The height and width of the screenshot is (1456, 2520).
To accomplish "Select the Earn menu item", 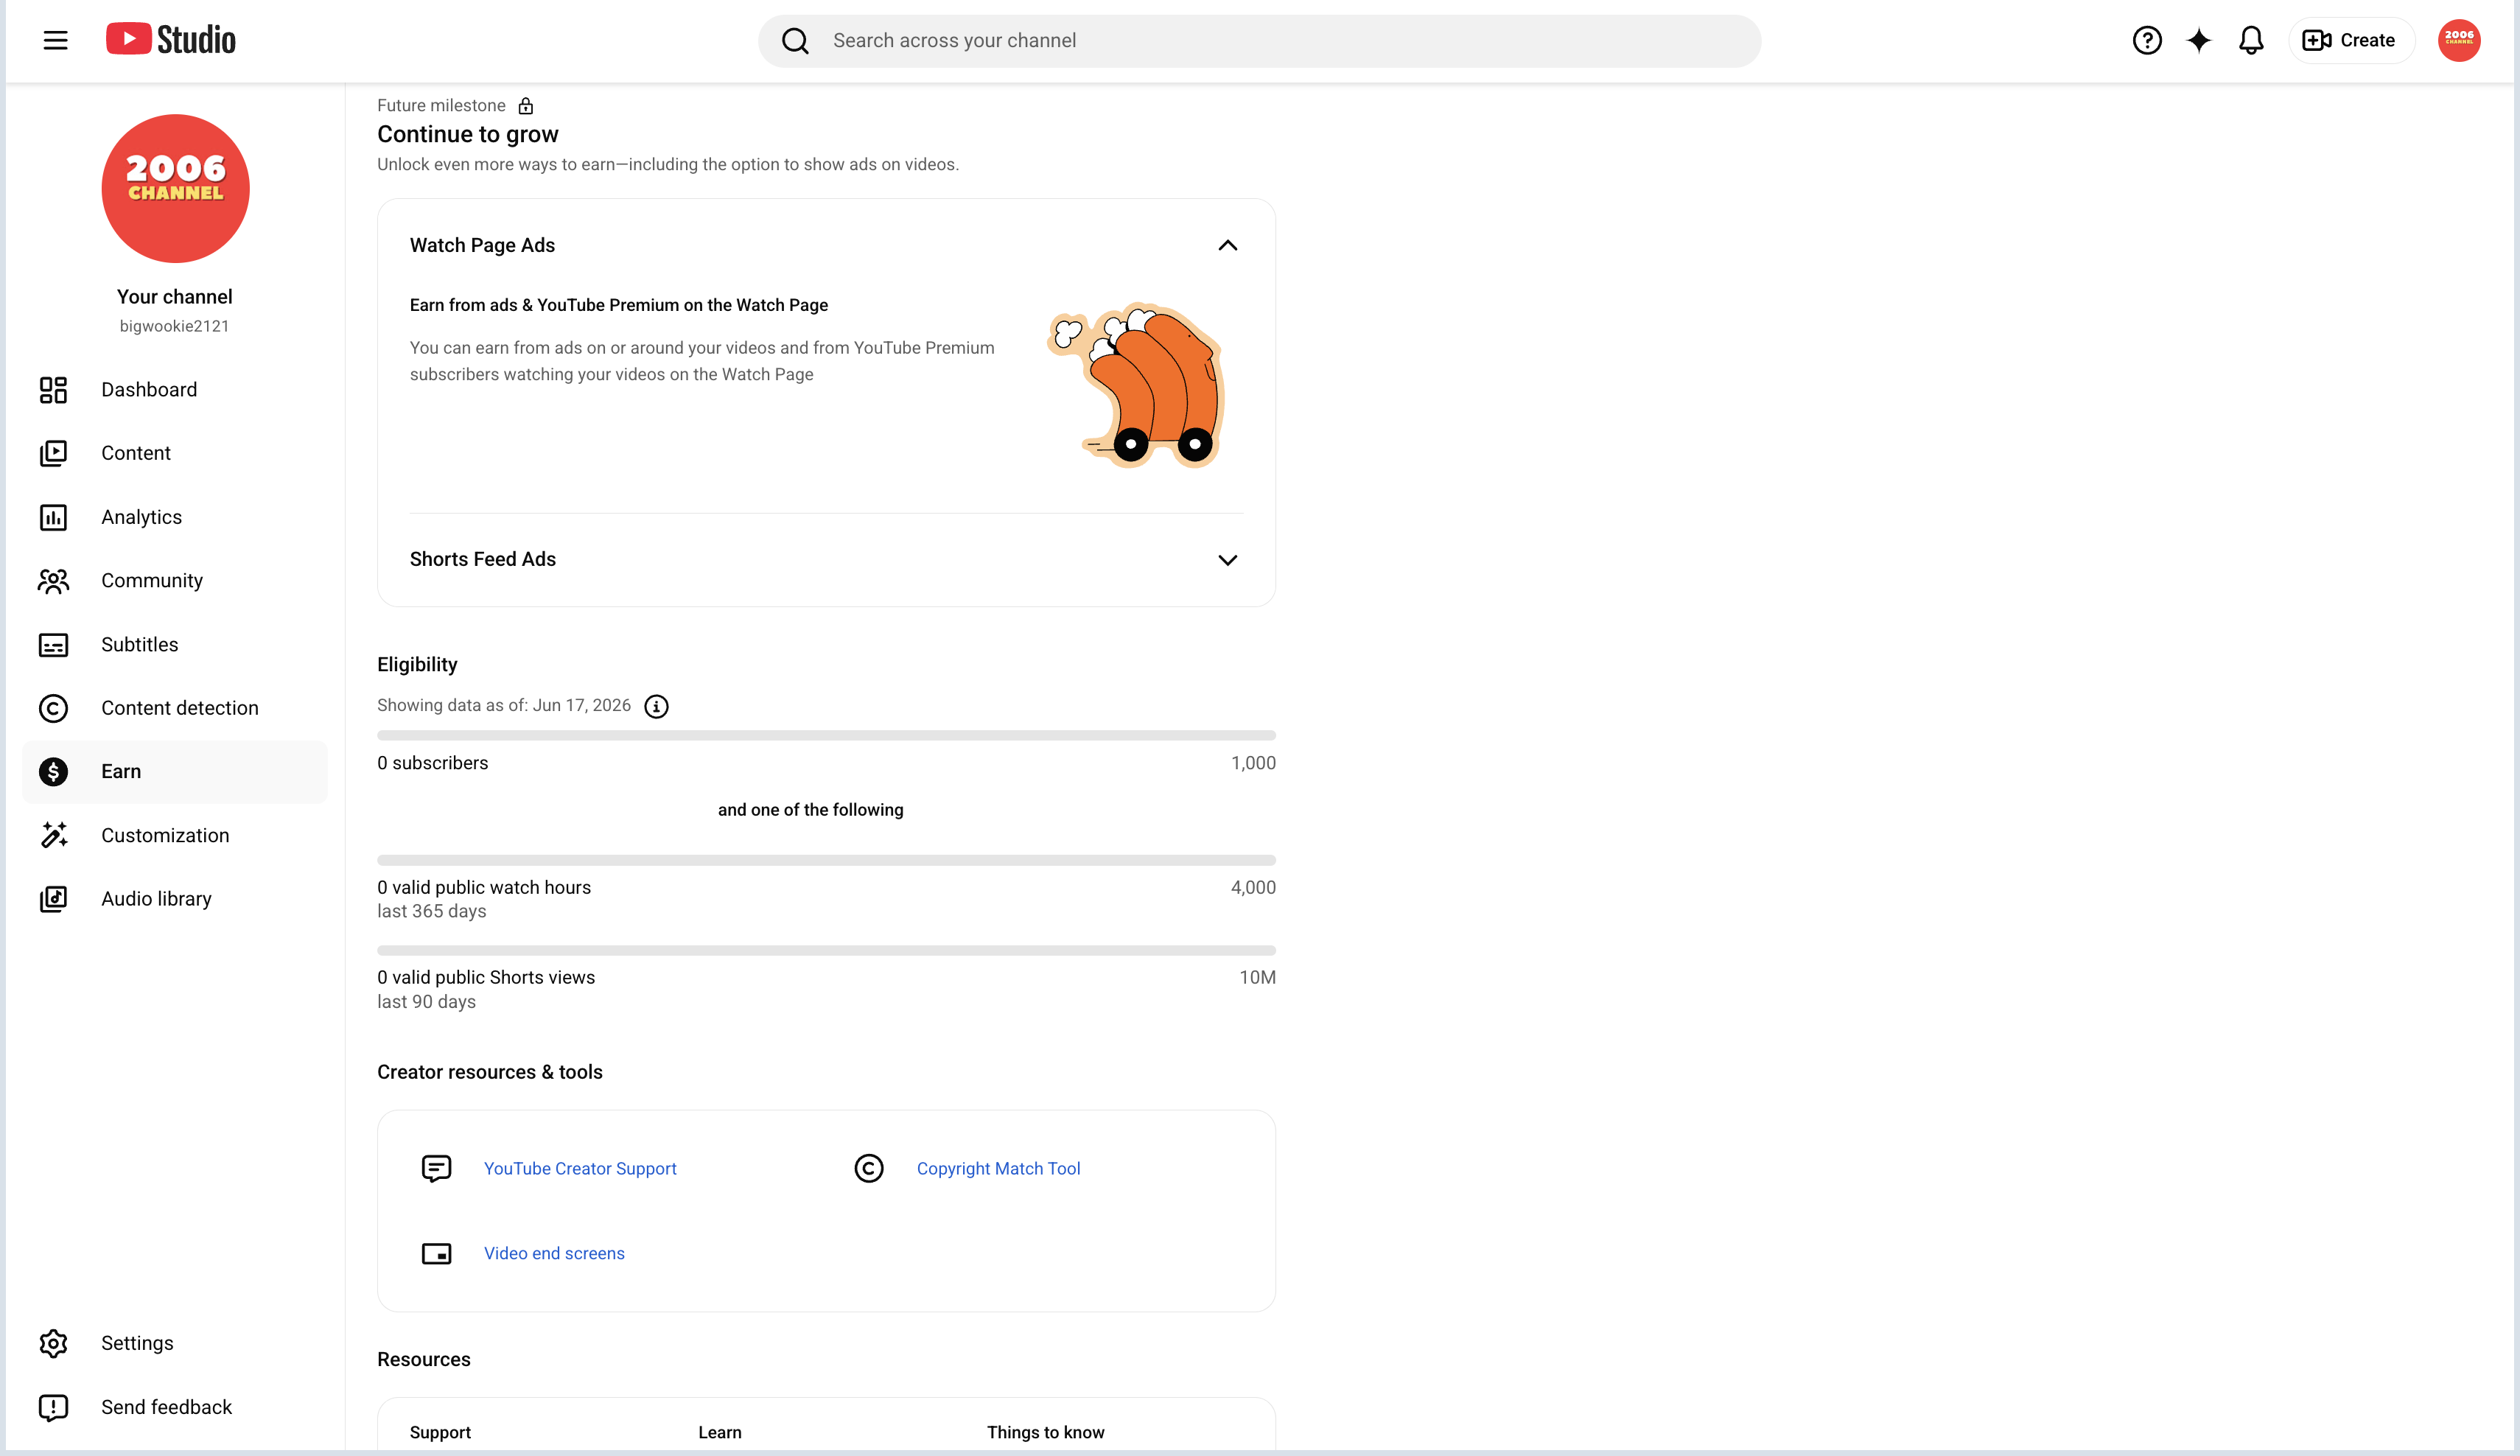I will click(x=175, y=772).
